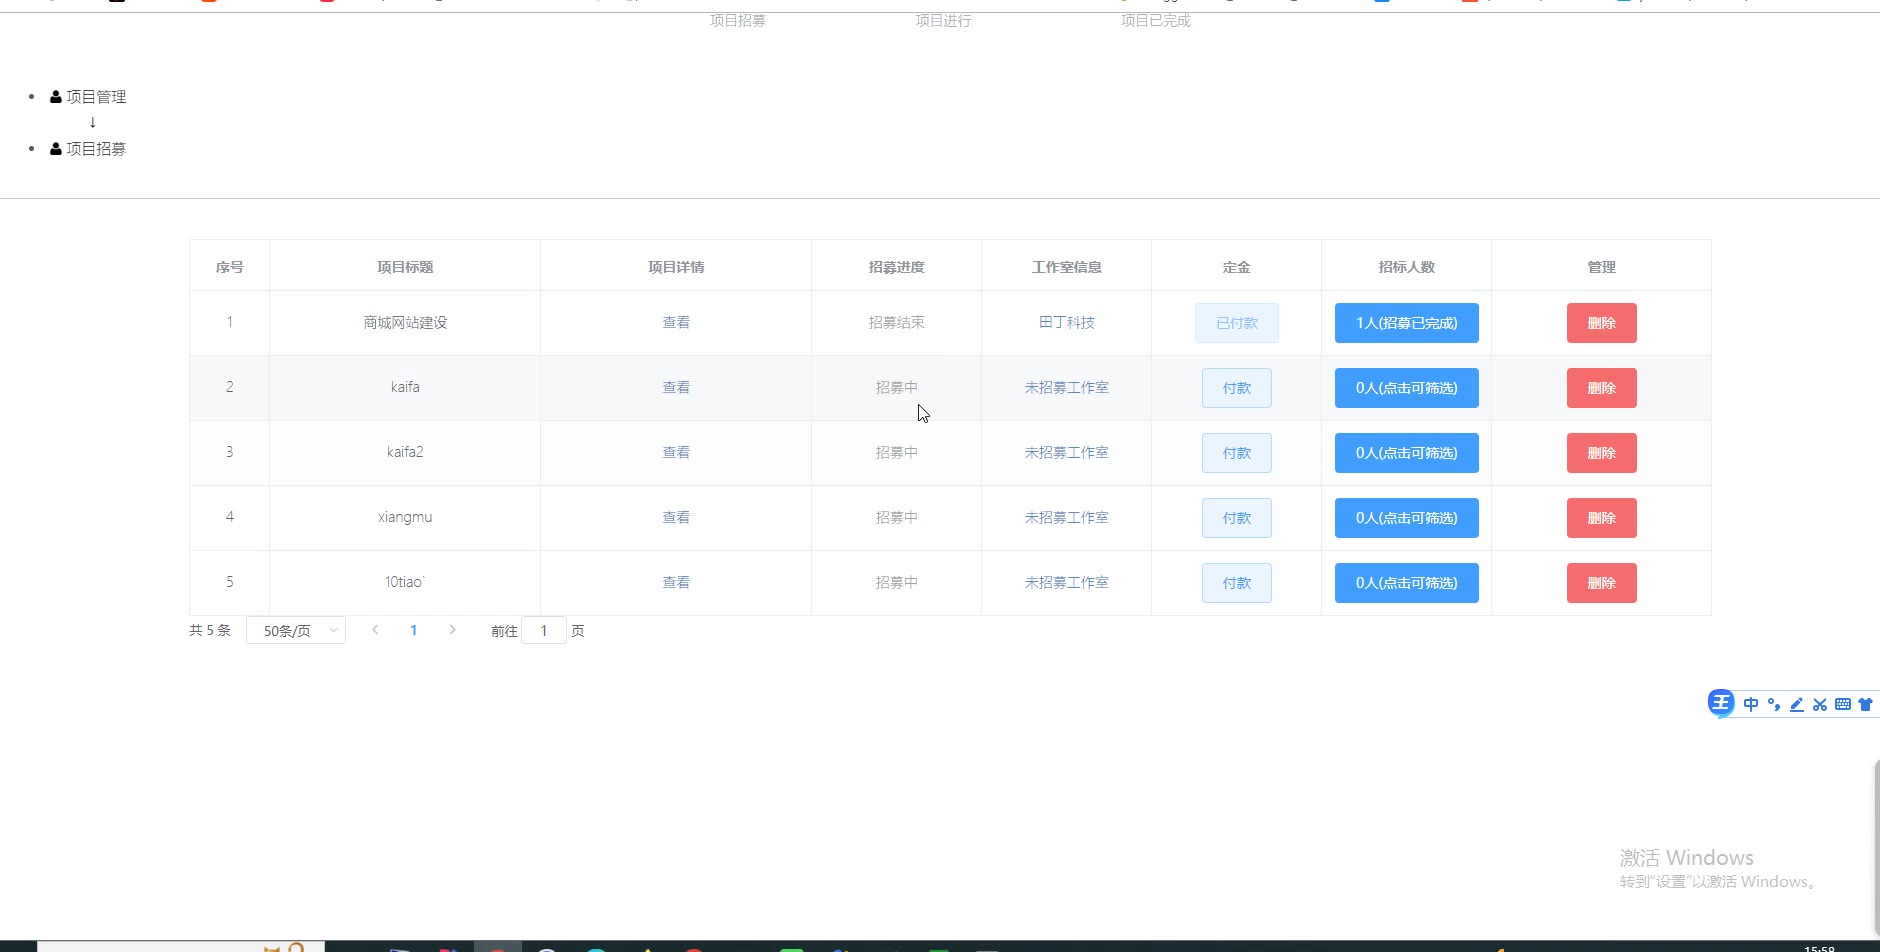Click the 招募结束 status cell
The width and height of the screenshot is (1880, 952).
pos(897,323)
